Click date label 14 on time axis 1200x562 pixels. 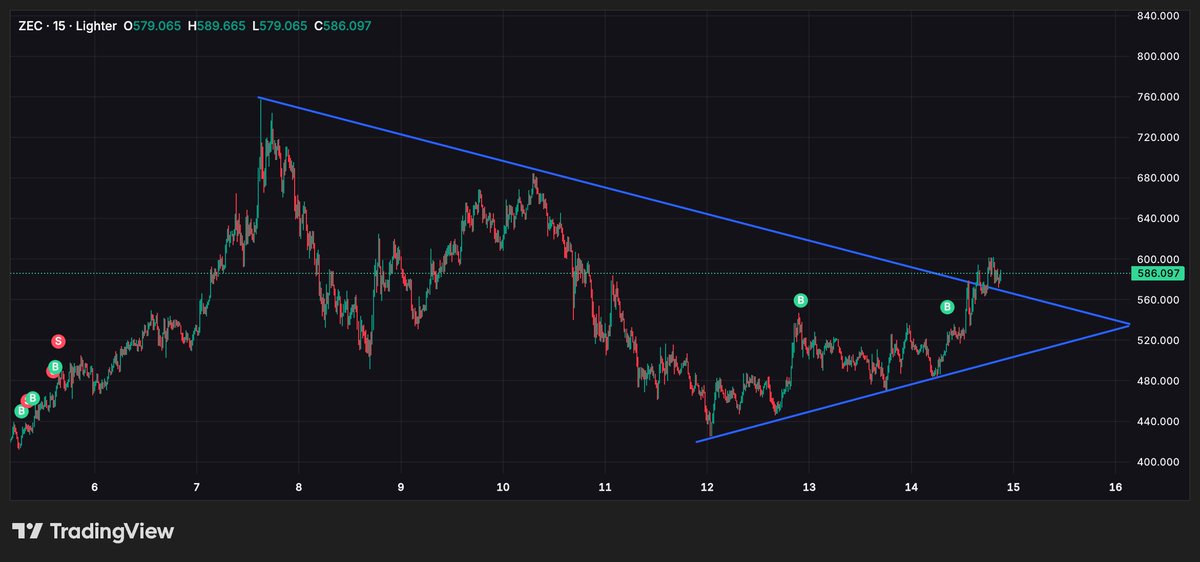point(911,487)
